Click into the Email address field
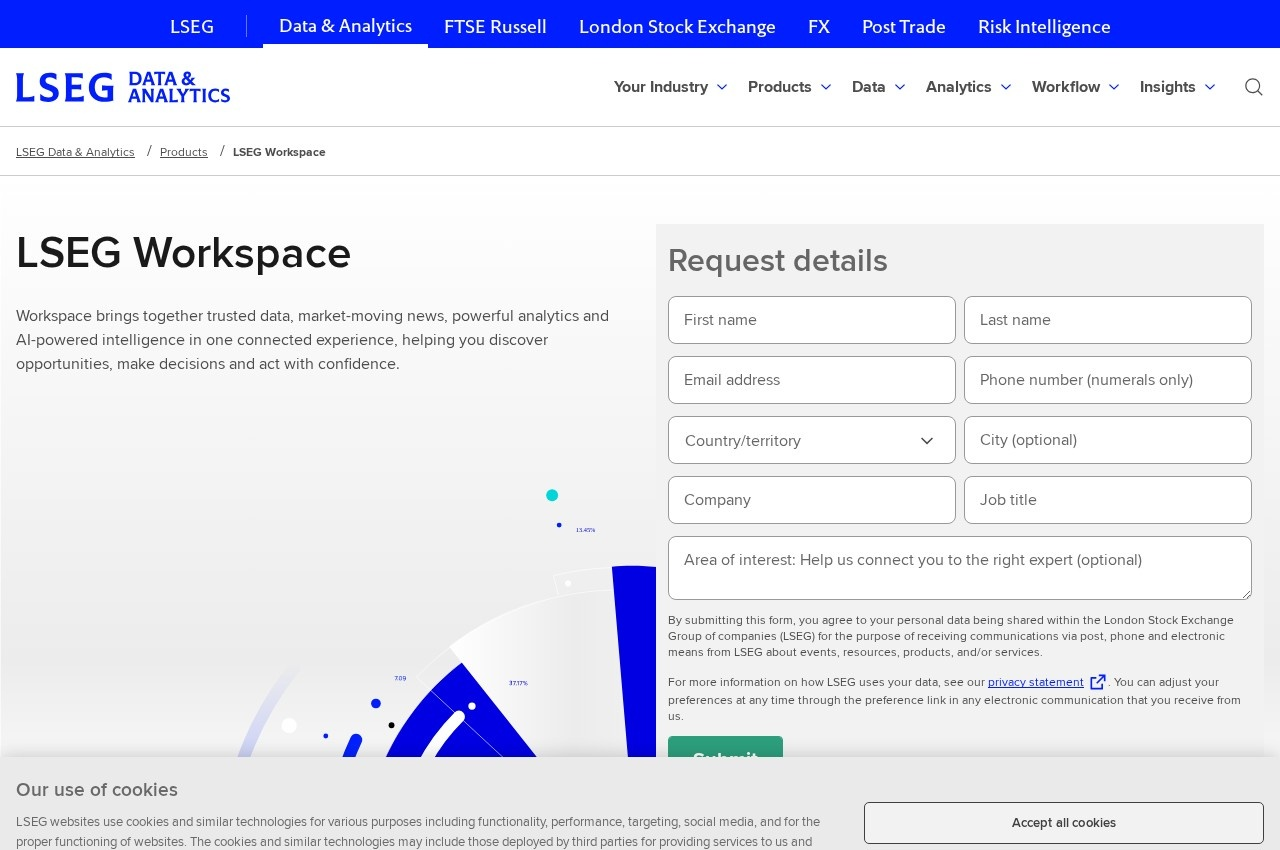Image resolution: width=1280 pixels, height=850 pixels. 812,380
